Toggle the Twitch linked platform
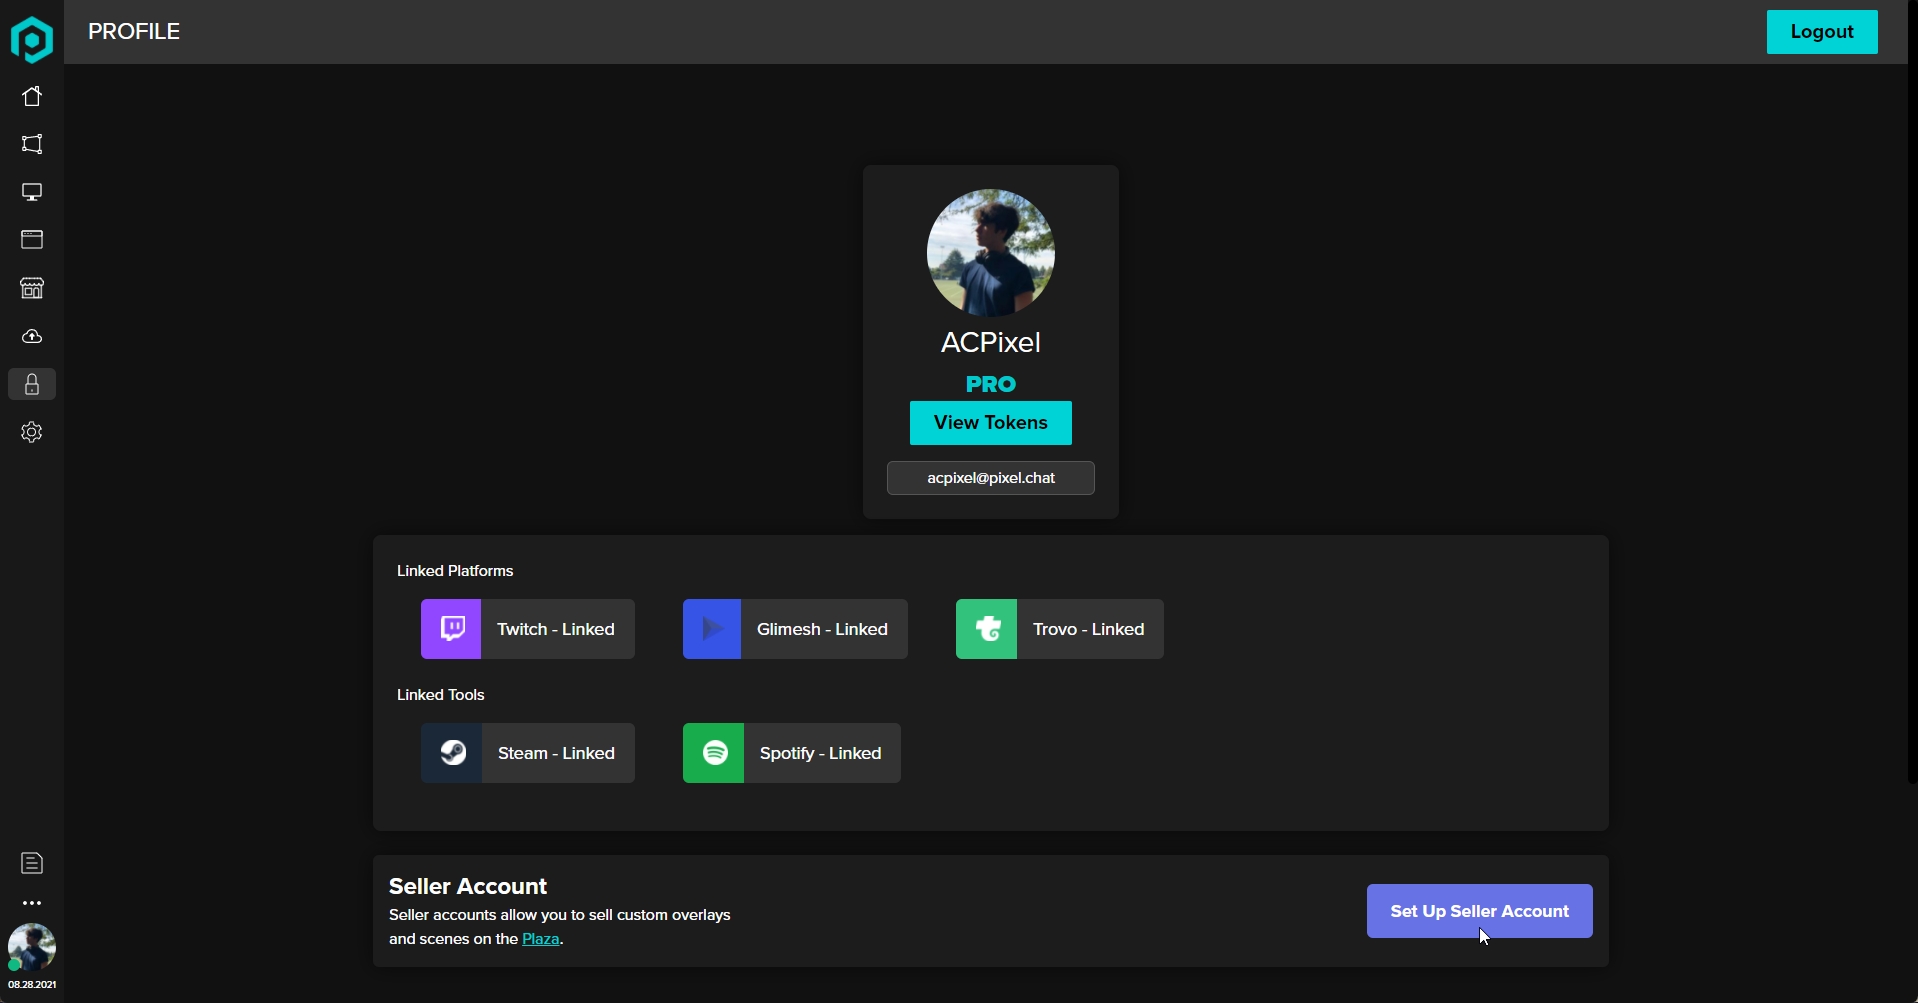The width and height of the screenshot is (1918, 1003). coord(527,629)
